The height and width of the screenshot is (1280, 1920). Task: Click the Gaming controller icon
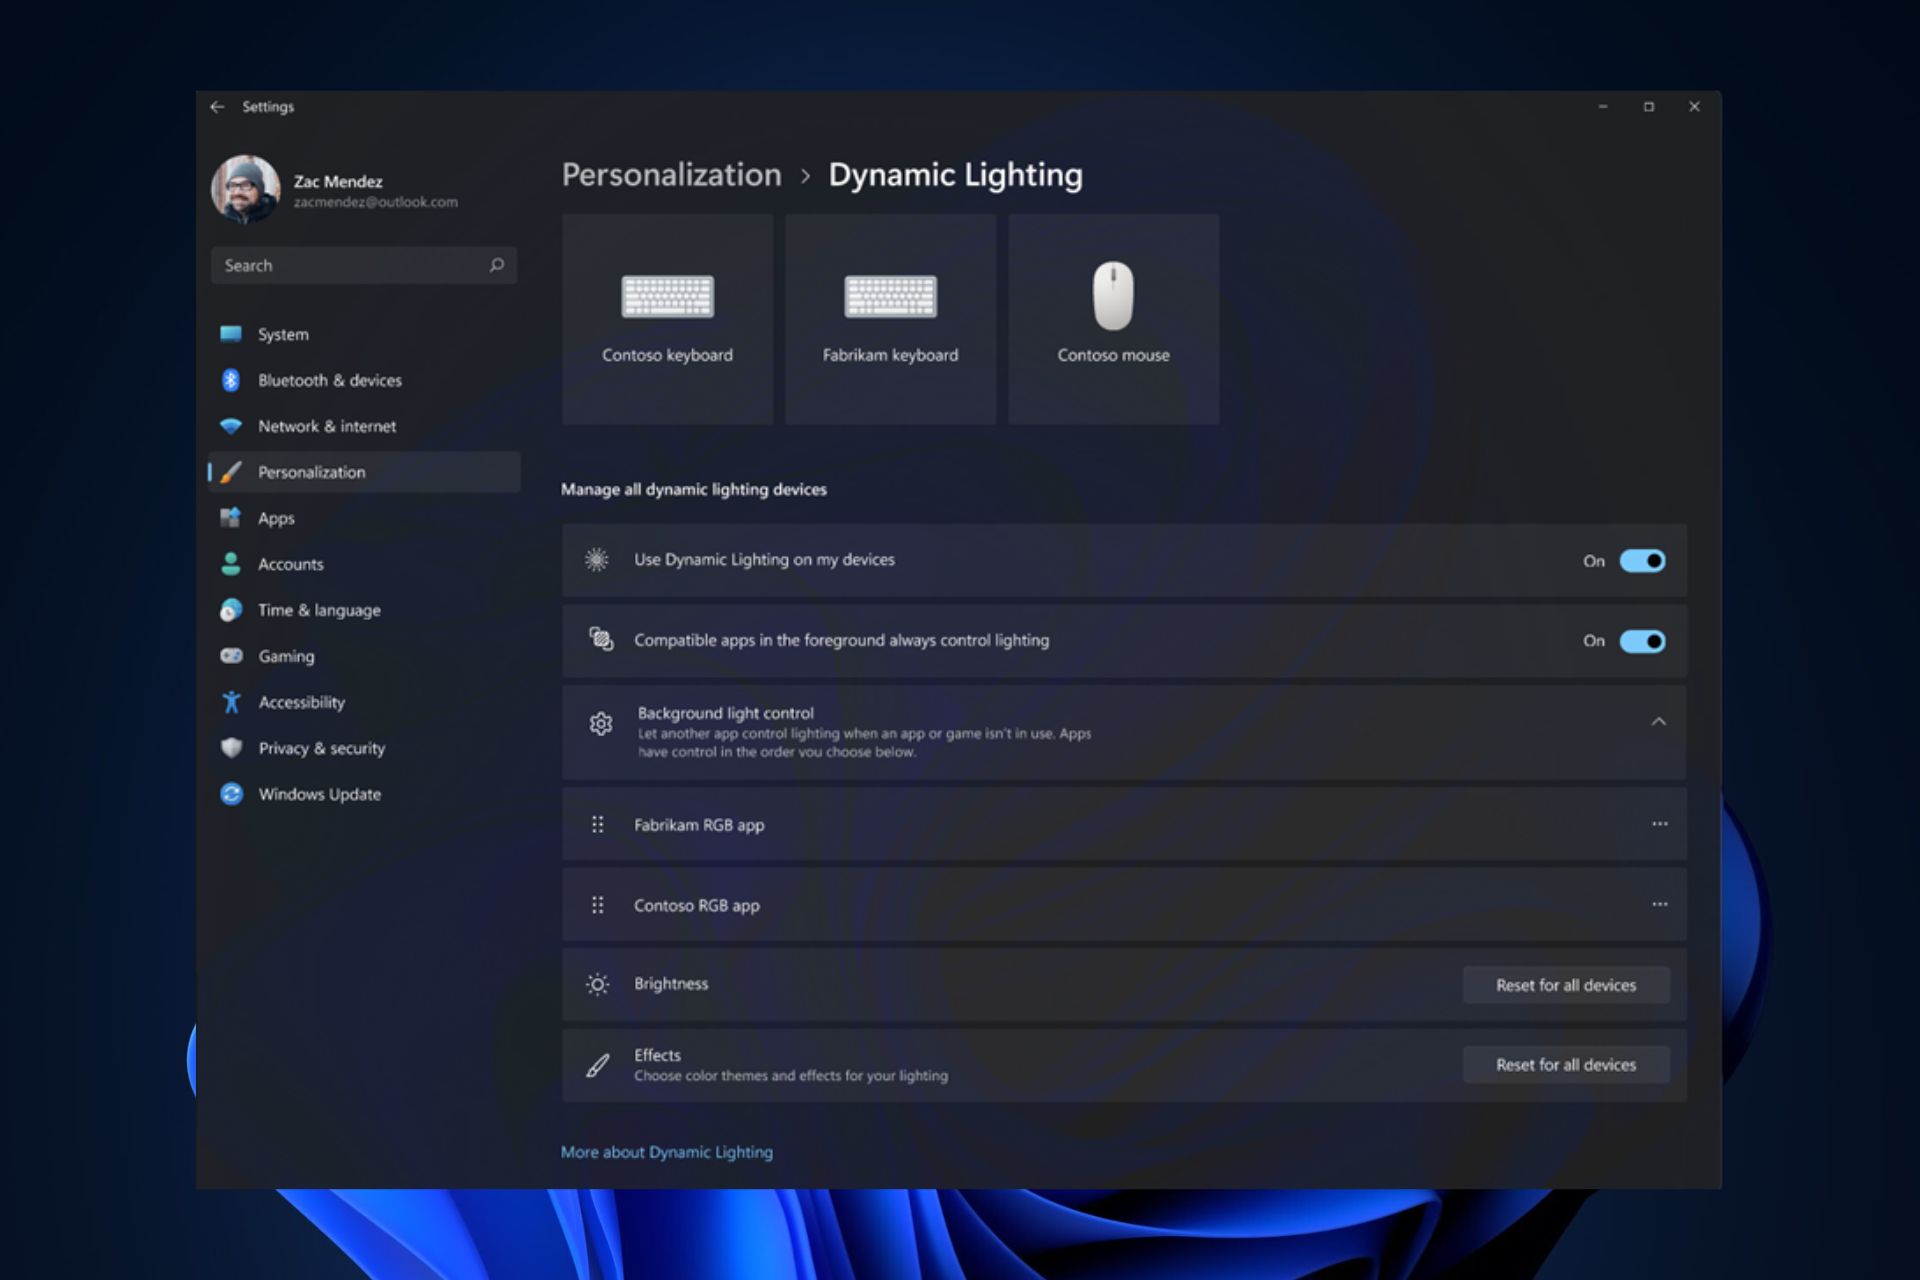coord(231,656)
